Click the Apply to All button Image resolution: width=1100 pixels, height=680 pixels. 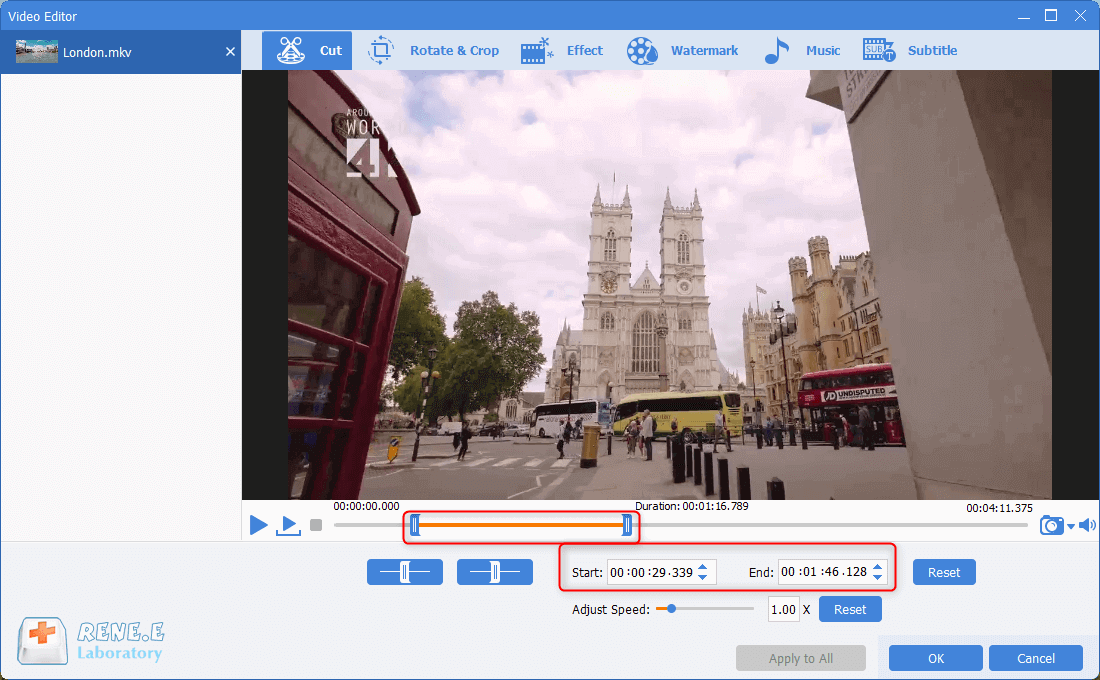(800, 658)
